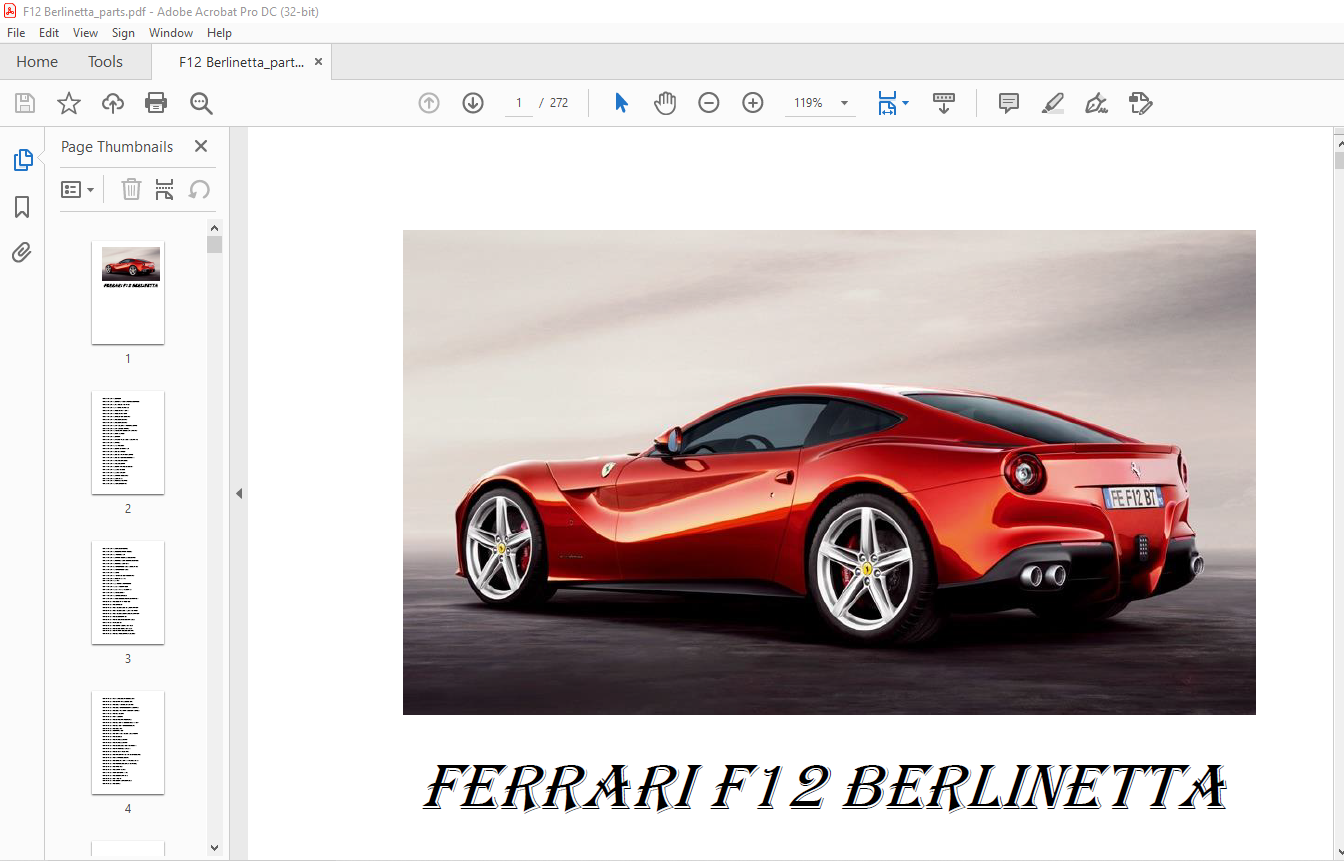The image size is (1344, 861).
Task: Click the Fit page width tool
Action: (887, 103)
